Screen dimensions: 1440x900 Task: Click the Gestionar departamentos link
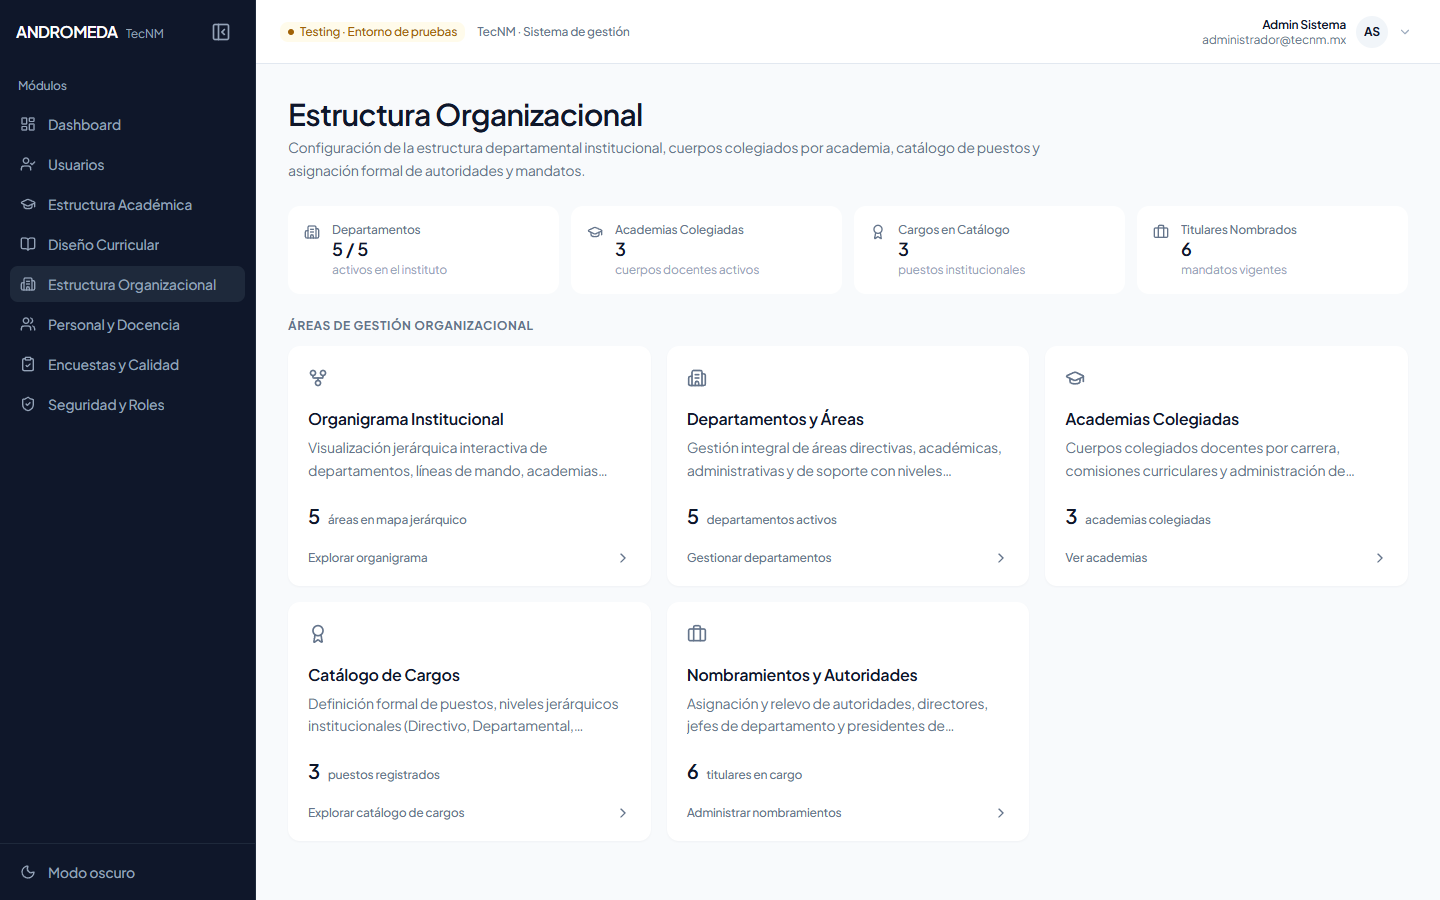coord(759,558)
